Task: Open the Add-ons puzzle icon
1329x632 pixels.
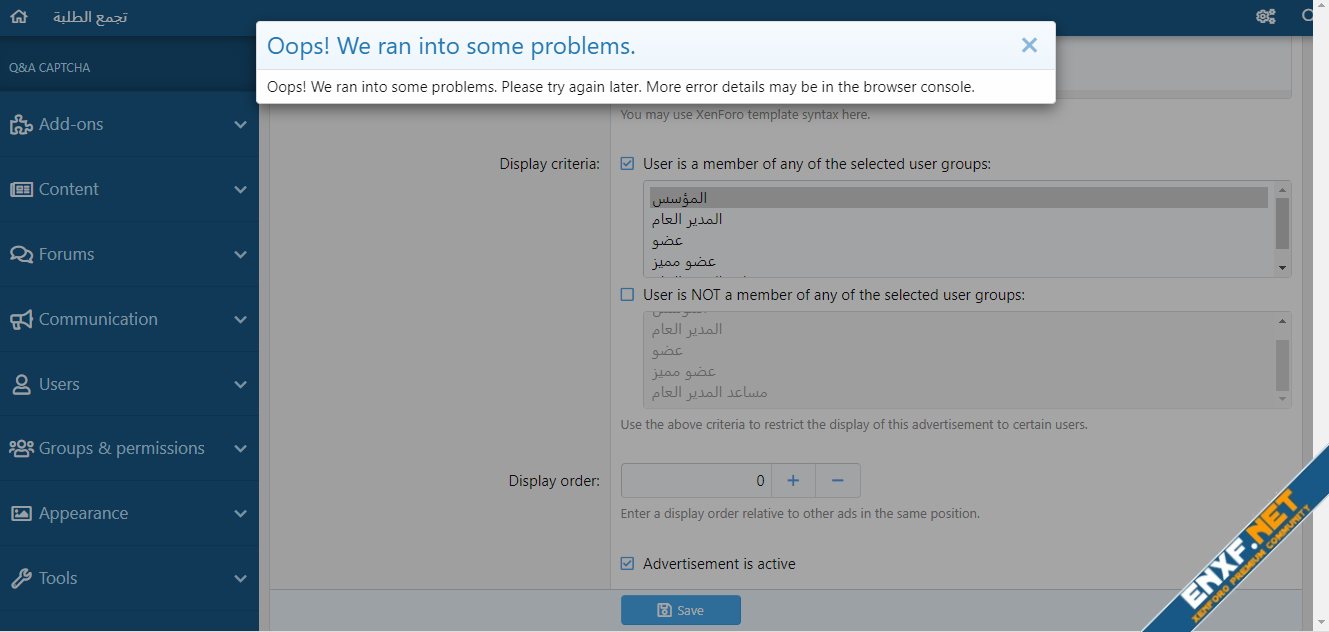Action: [21, 125]
